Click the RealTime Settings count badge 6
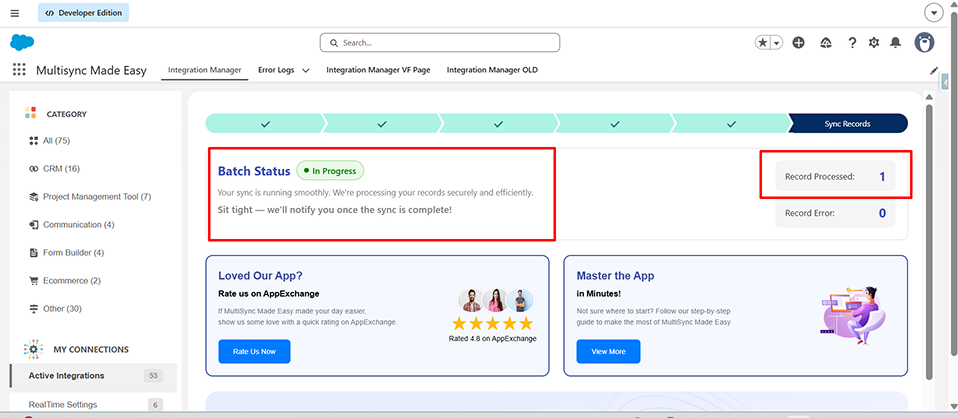This screenshot has width=958, height=418. pos(155,405)
